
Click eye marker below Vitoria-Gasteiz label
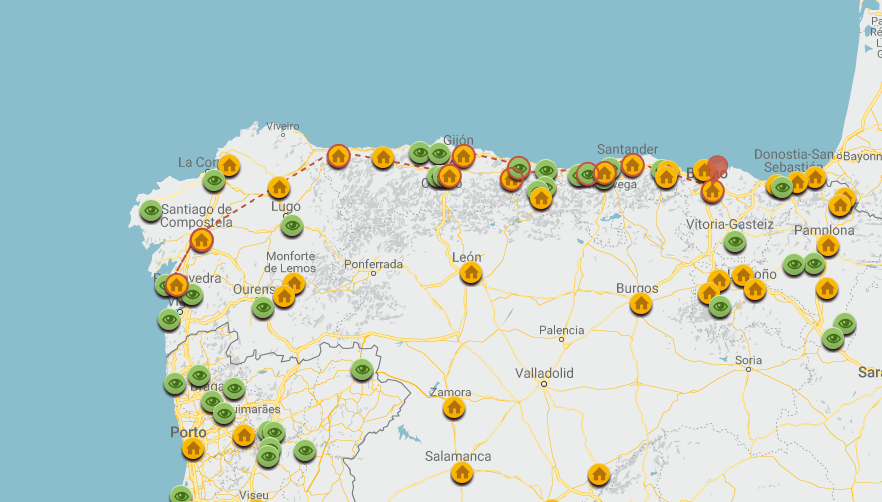735,242
